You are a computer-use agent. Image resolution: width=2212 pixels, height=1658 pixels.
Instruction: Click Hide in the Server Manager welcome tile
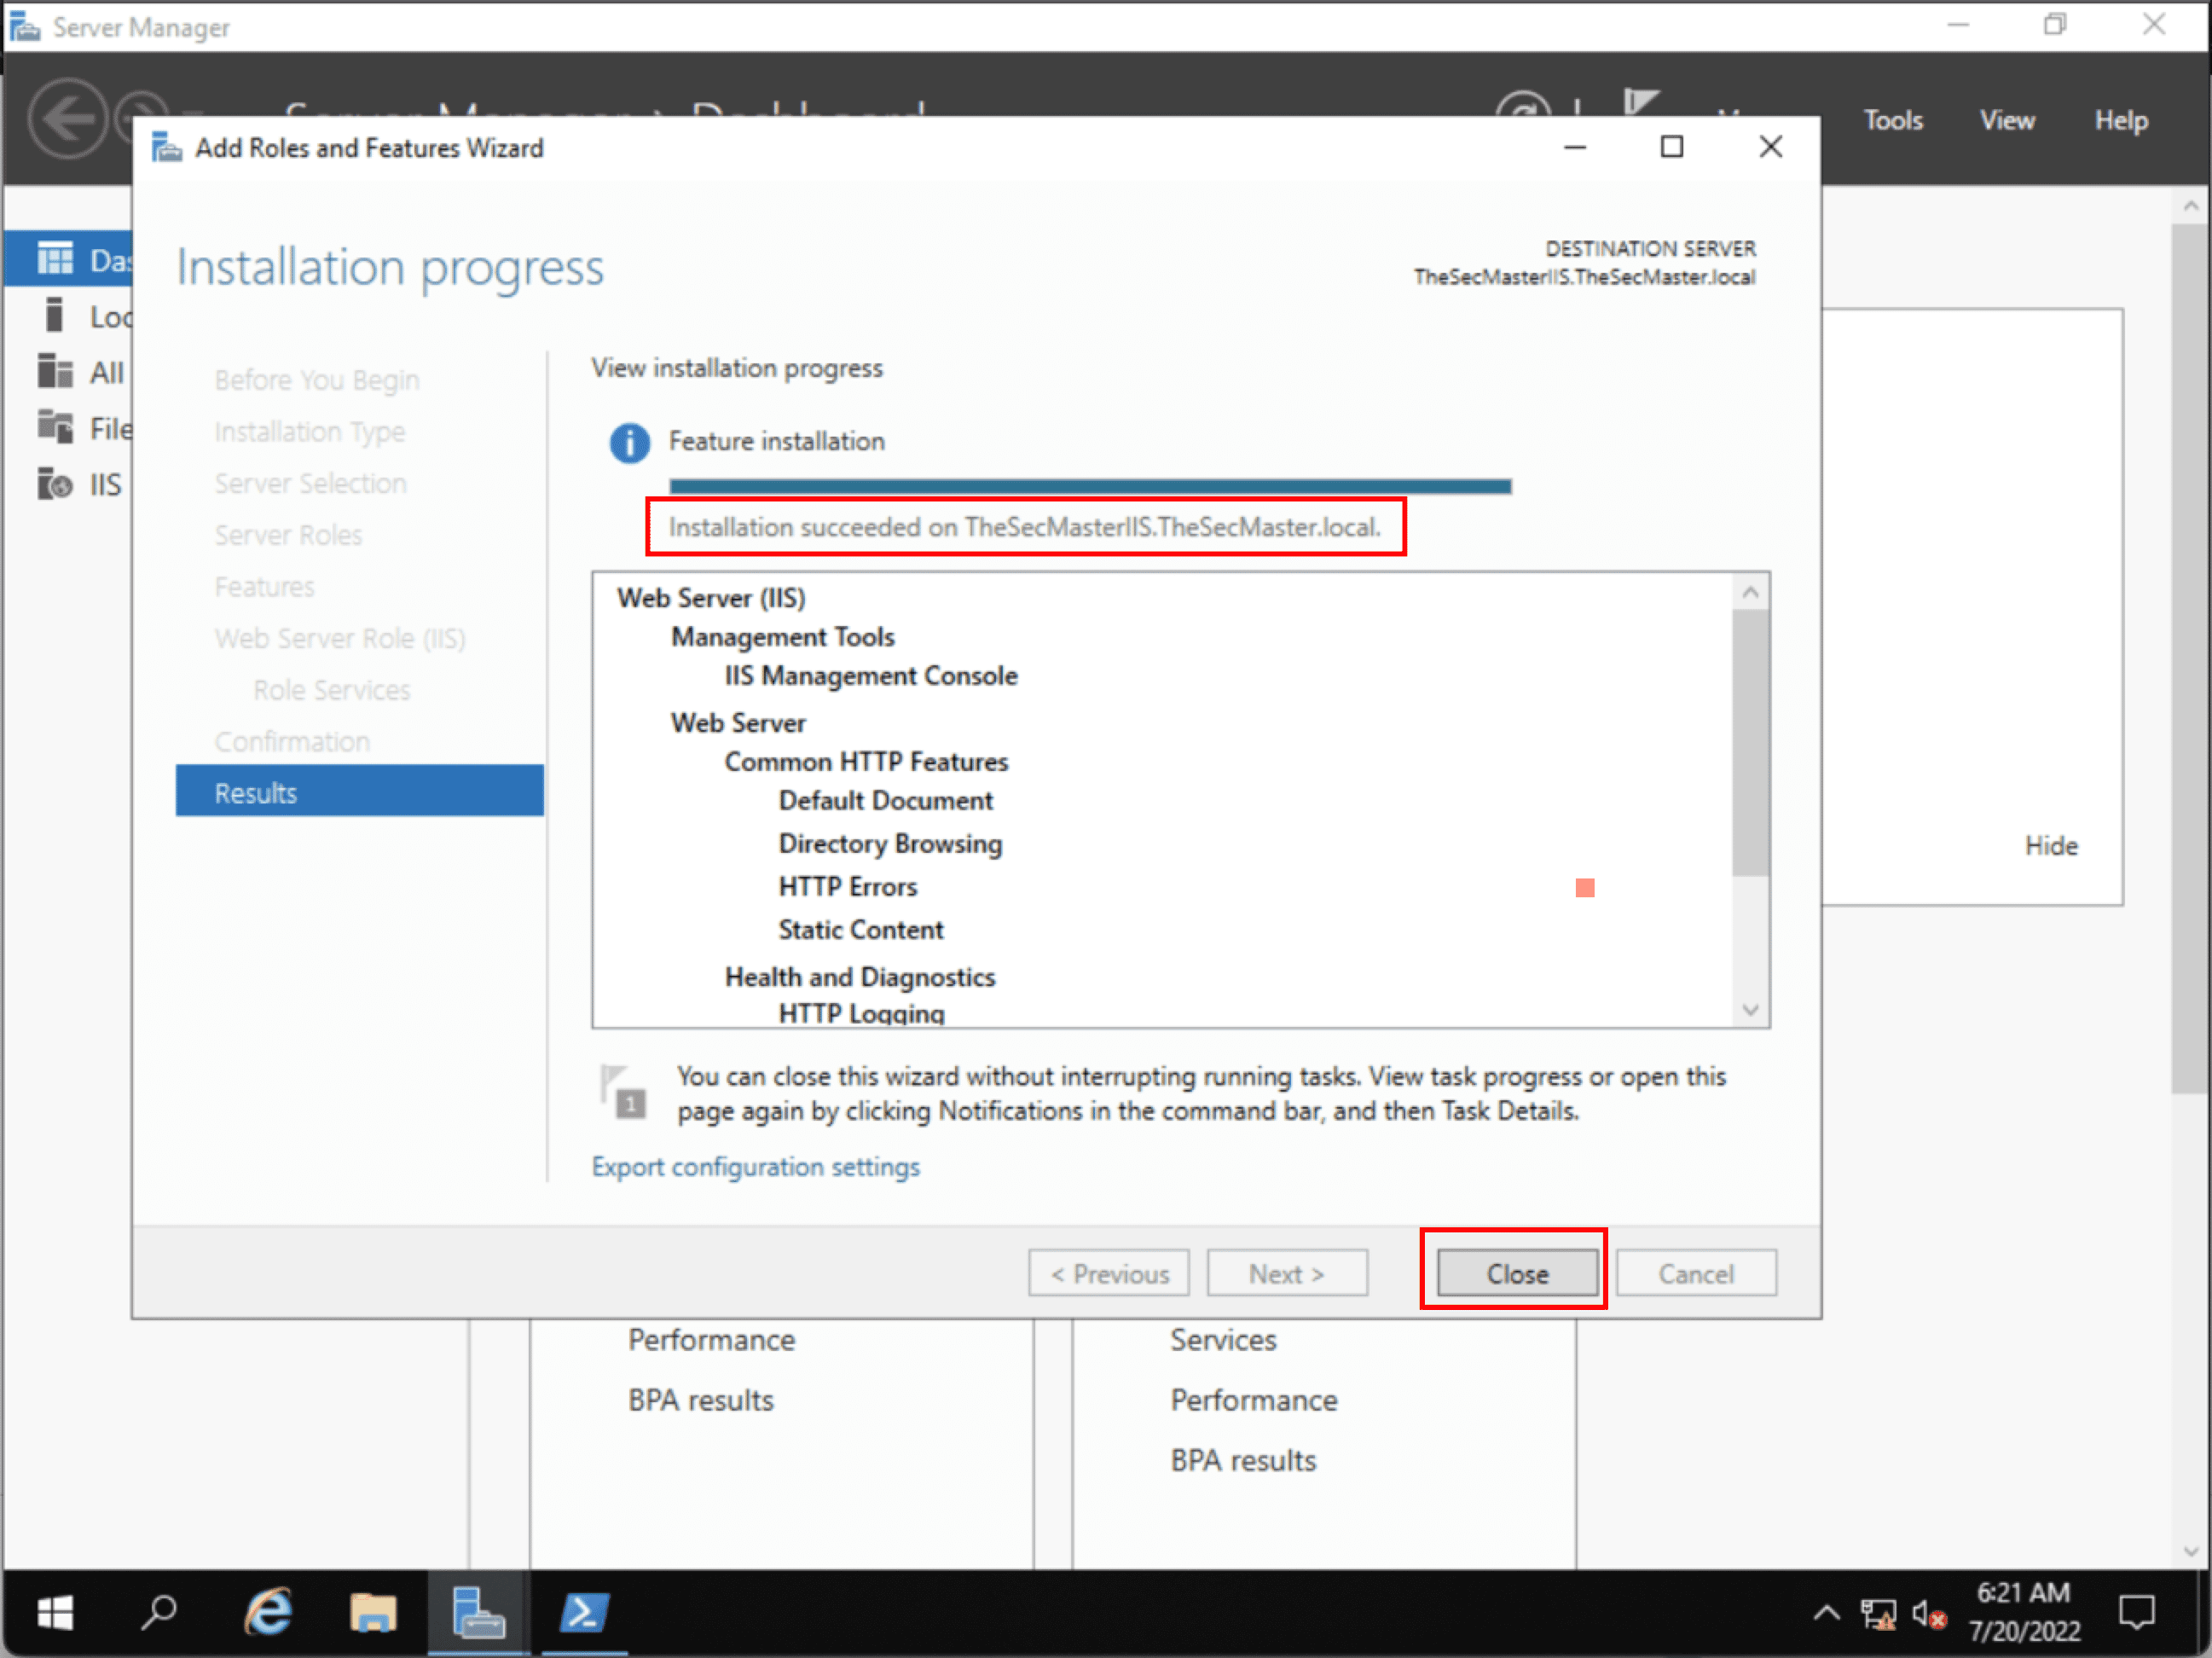click(x=2051, y=846)
